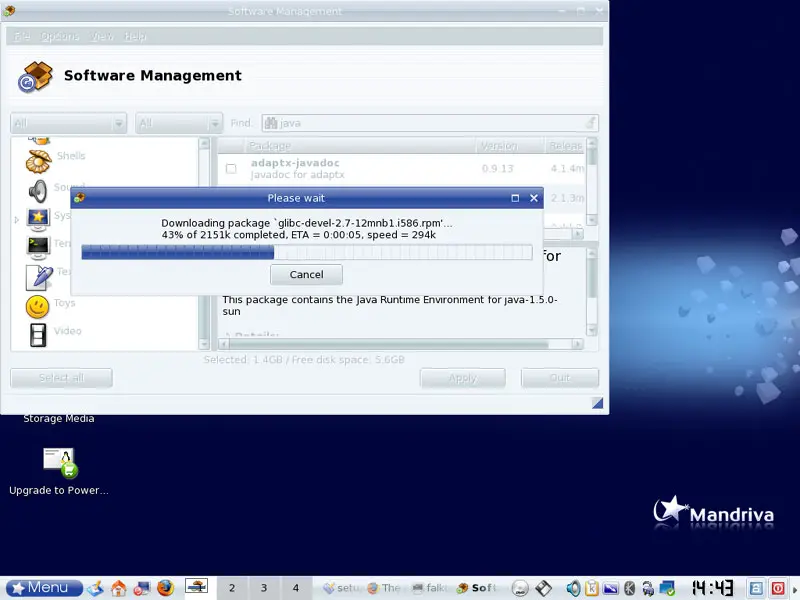Clear the Find search field with broom icon
This screenshot has width=800, height=600.
click(x=590, y=122)
